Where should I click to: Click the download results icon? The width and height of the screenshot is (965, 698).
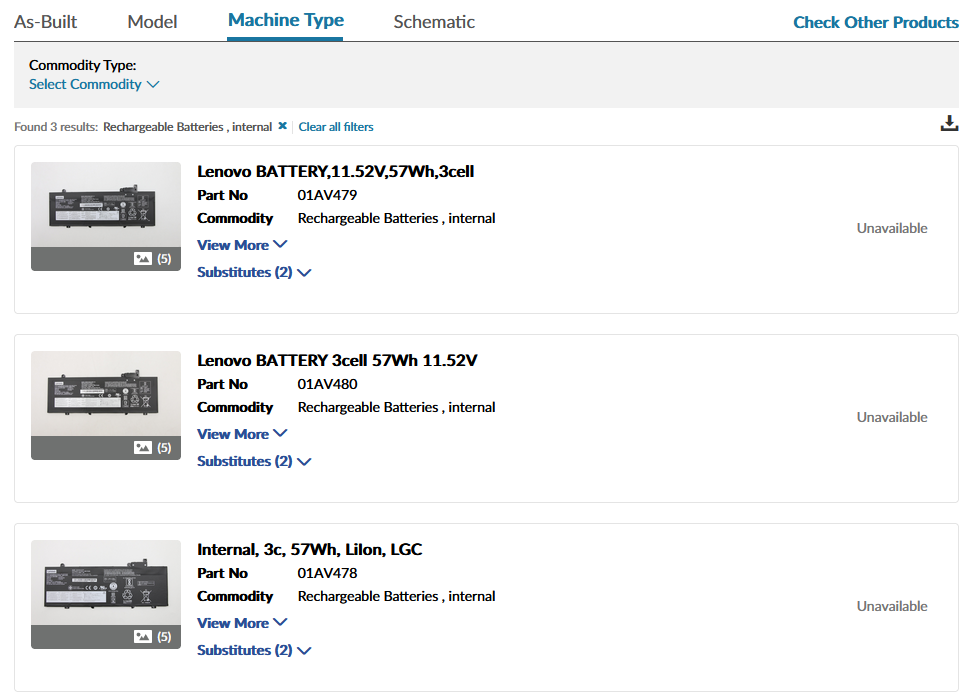pos(948,124)
